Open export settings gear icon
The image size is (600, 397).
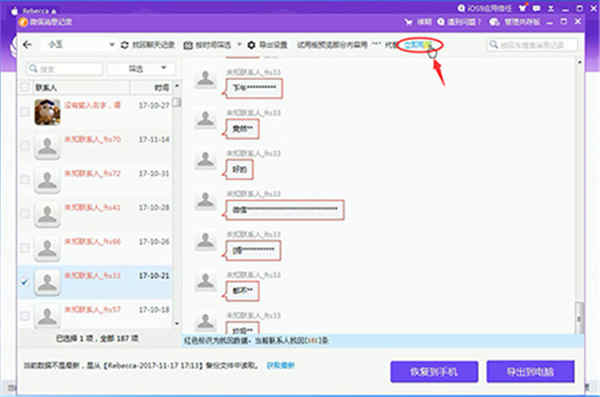[x=251, y=45]
